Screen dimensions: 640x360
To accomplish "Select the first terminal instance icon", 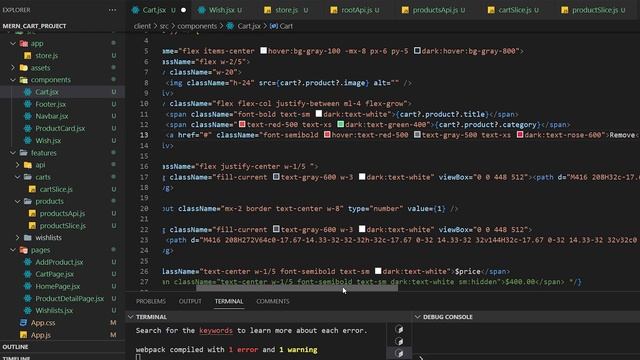I will pos(399,329).
